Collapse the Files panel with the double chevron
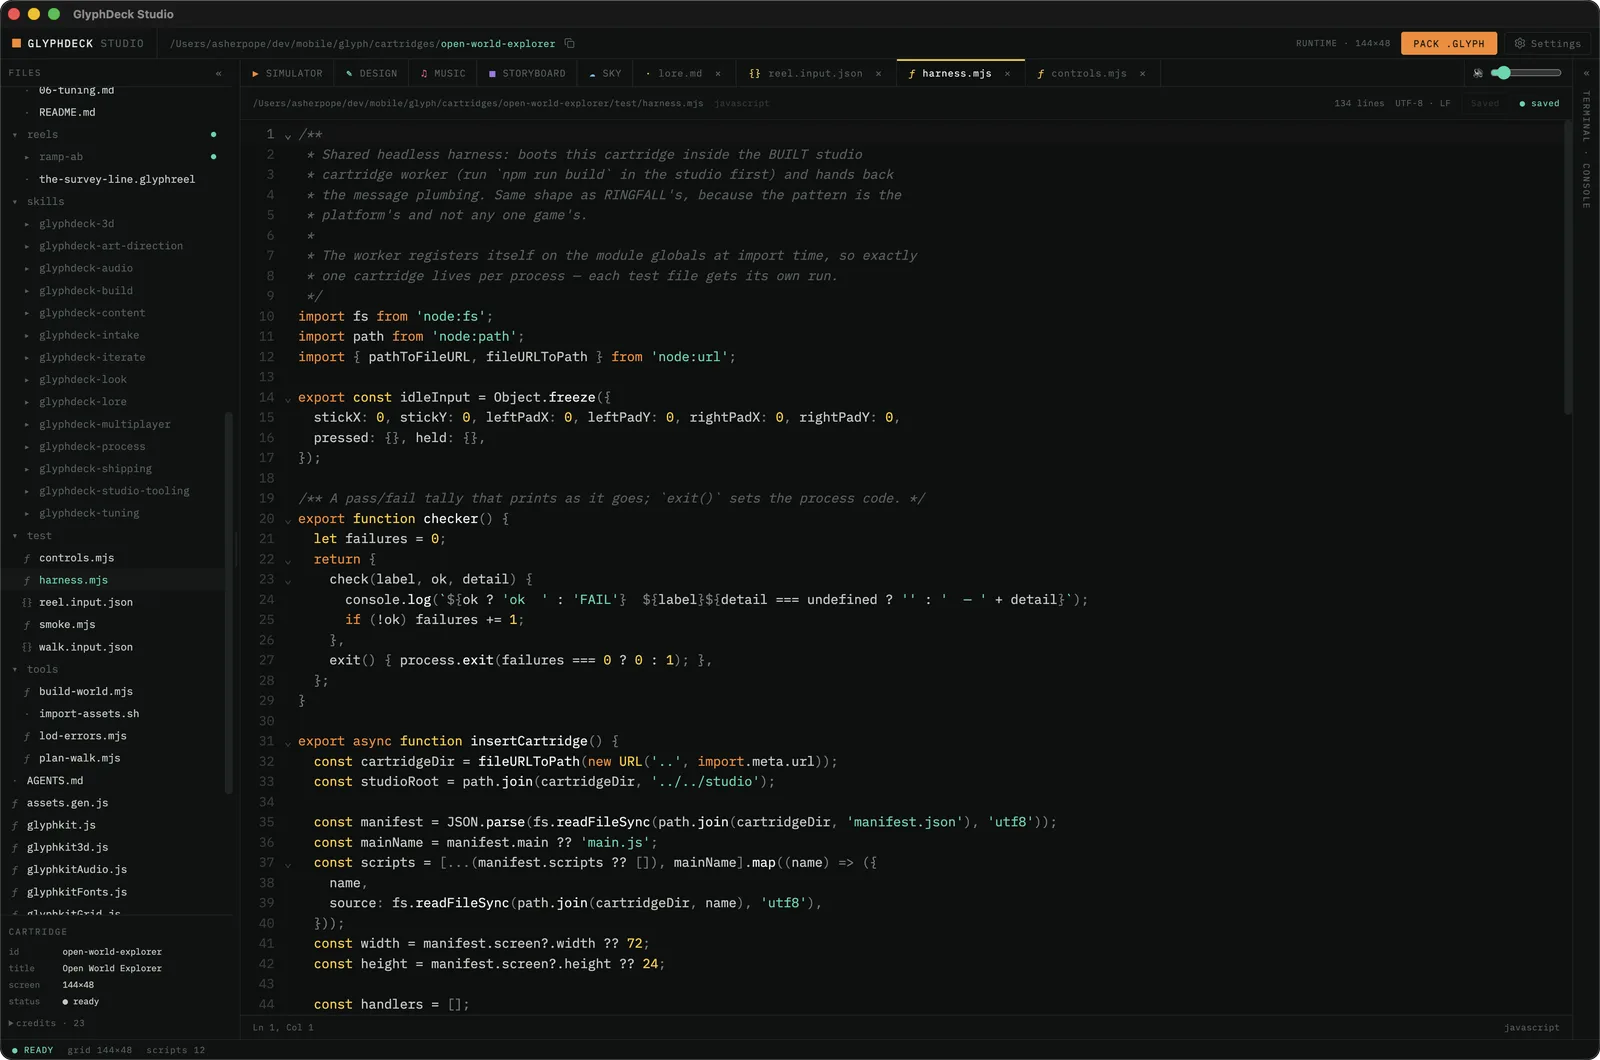The height and width of the screenshot is (1060, 1600). pos(218,73)
